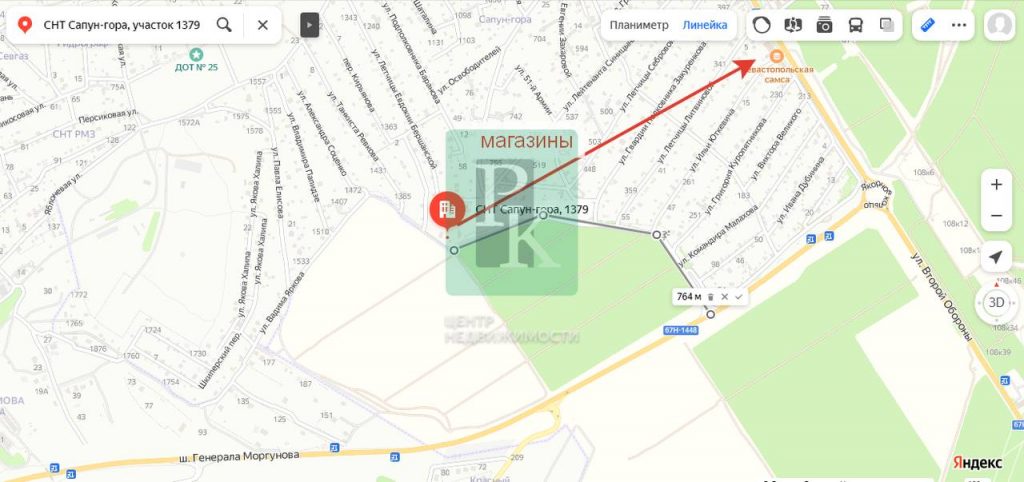This screenshot has width=1024, height=482.
Task: Toggle the ruler tool icon
Action: pos(927,25)
